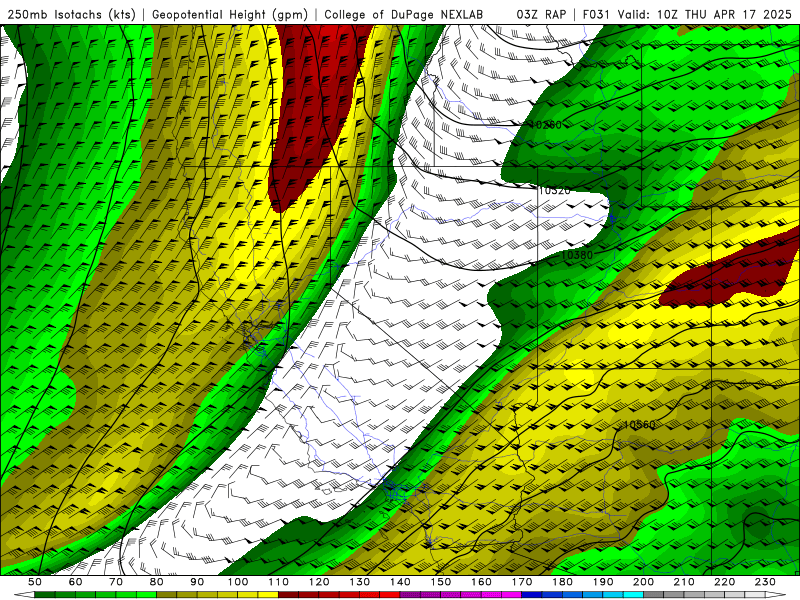The width and height of the screenshot is (800, 600).
Task: Click the 80 value on the color scale
Action: coord(157,582)
